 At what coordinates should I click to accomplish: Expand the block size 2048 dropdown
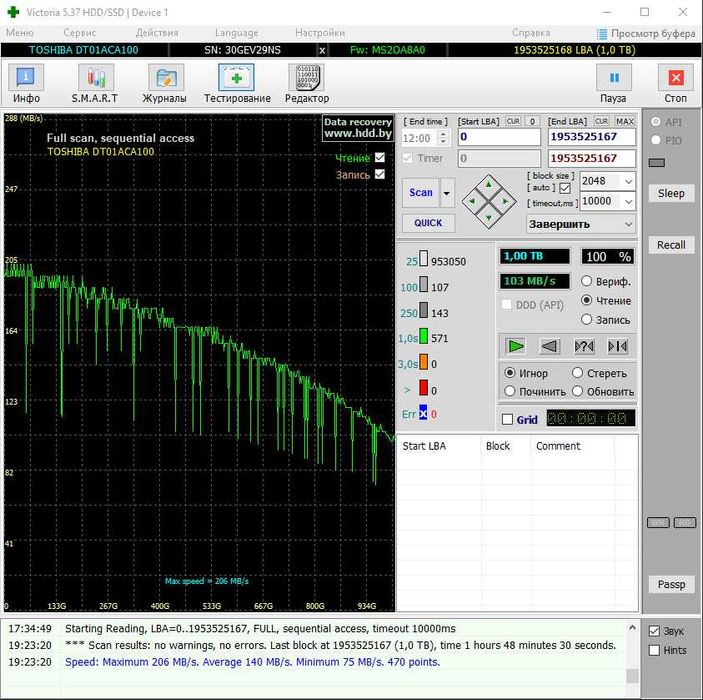627,181
